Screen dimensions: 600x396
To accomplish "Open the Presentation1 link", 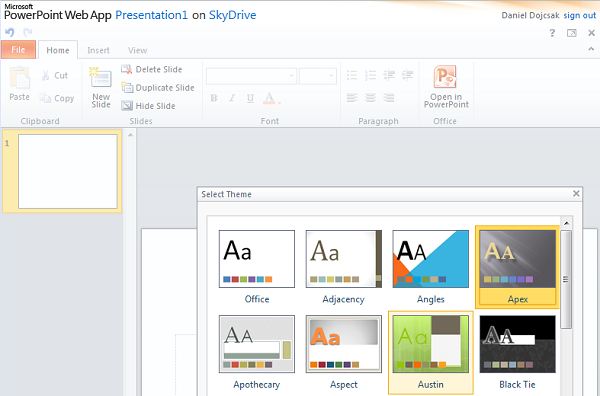I will [152, 15].
